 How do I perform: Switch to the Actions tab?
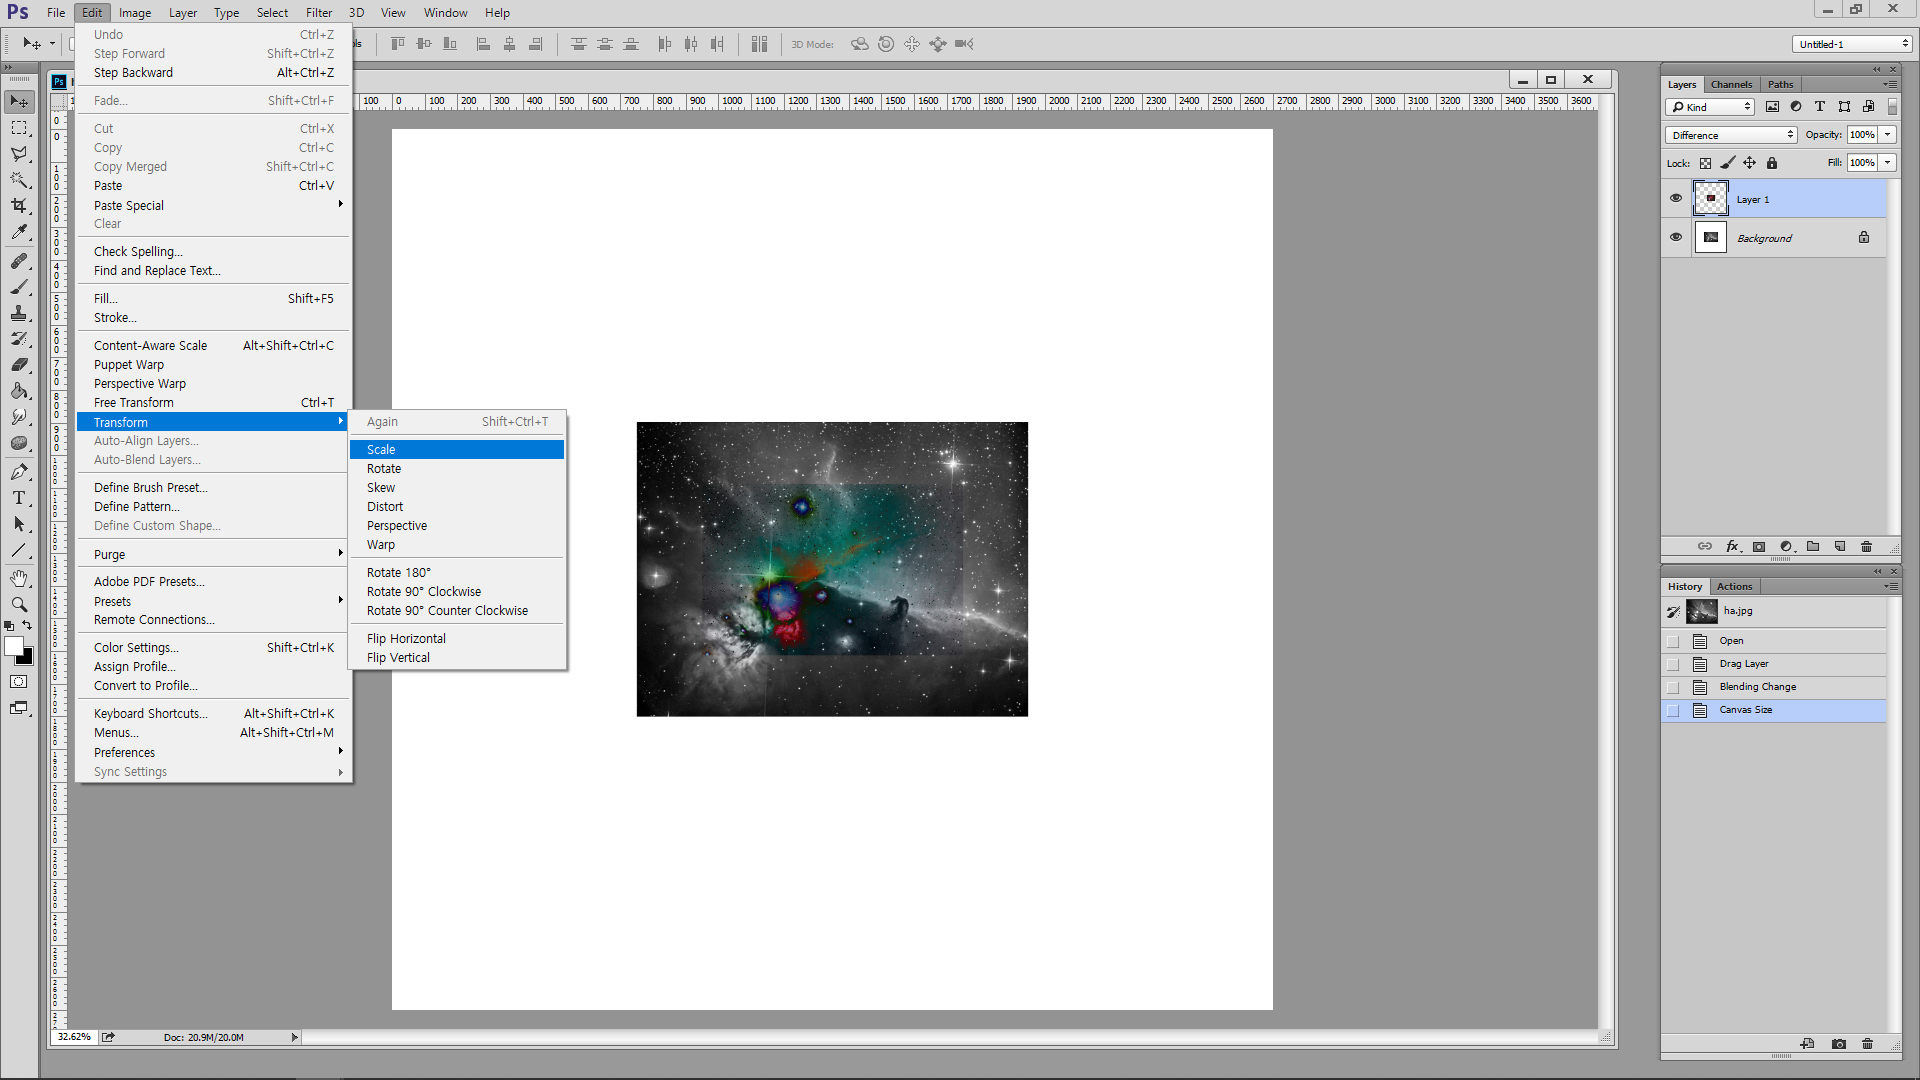point(1734,586)
